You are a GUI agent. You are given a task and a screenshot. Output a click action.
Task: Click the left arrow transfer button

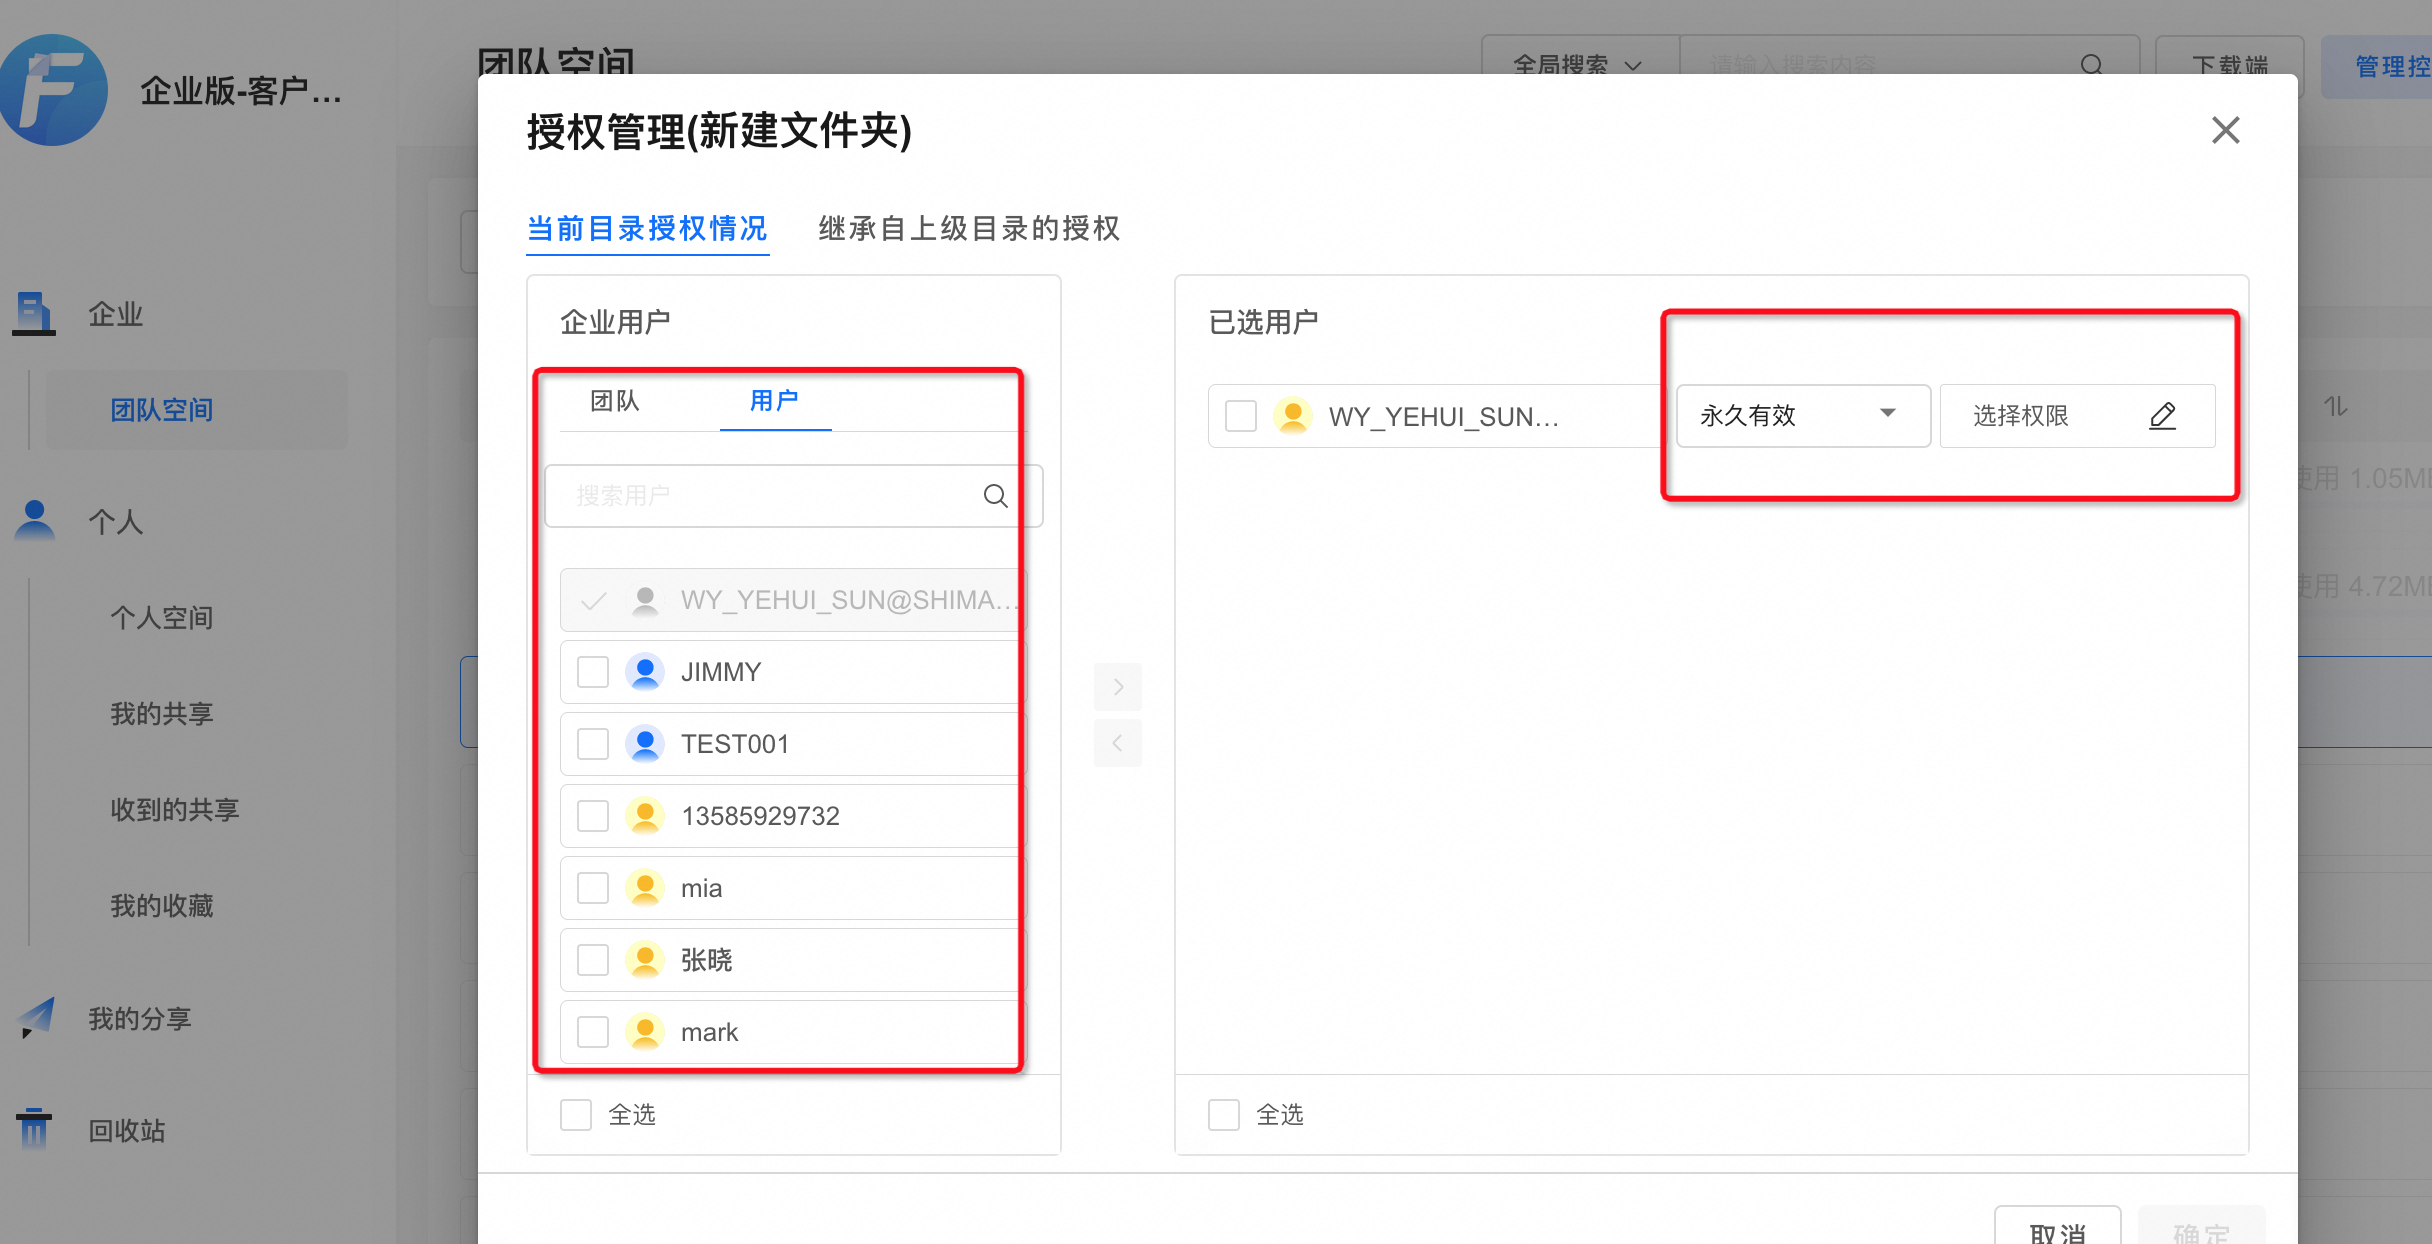(x=1118, y=743)
